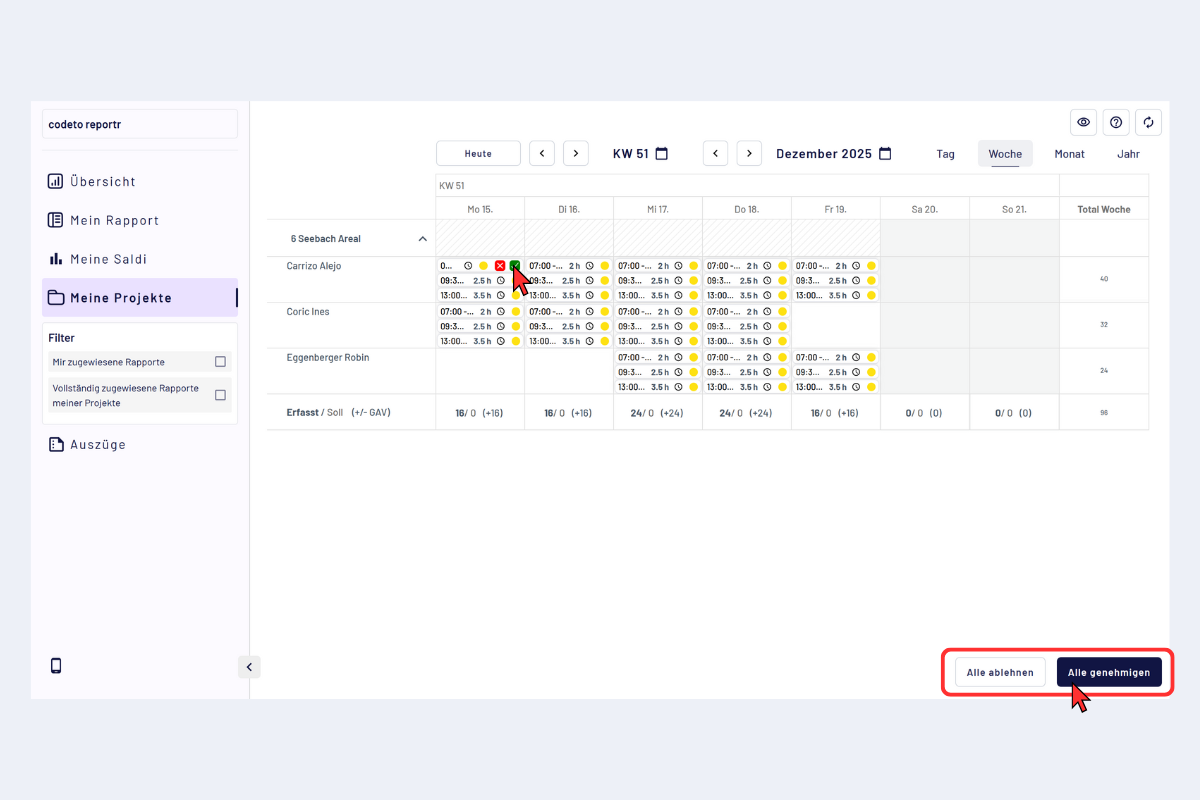The image size is (1200, 800).
Task: Switch to the Tag view tab
Action: pyautogui.click(x=945, y=154)
